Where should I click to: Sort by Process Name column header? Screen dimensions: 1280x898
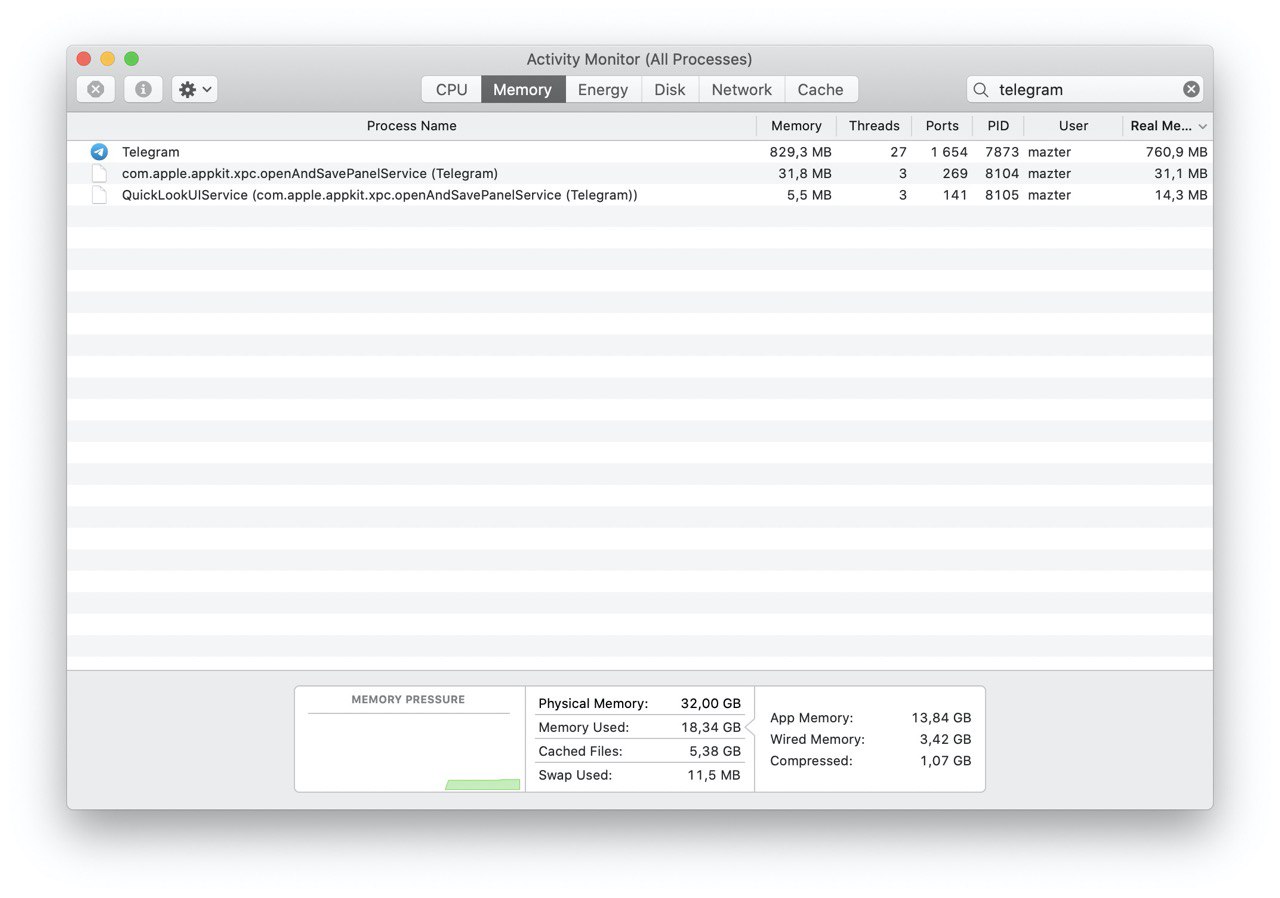412,126
